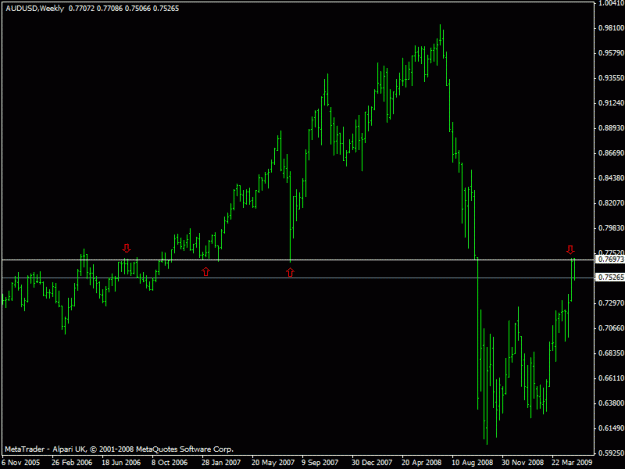Click the 0.66110 price axis label
The image size is (625, 469).
(x=611, y=378)
